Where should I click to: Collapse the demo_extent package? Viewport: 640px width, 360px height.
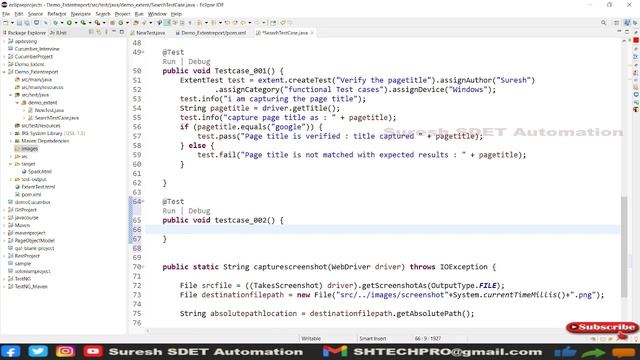(x=18, y=102)
